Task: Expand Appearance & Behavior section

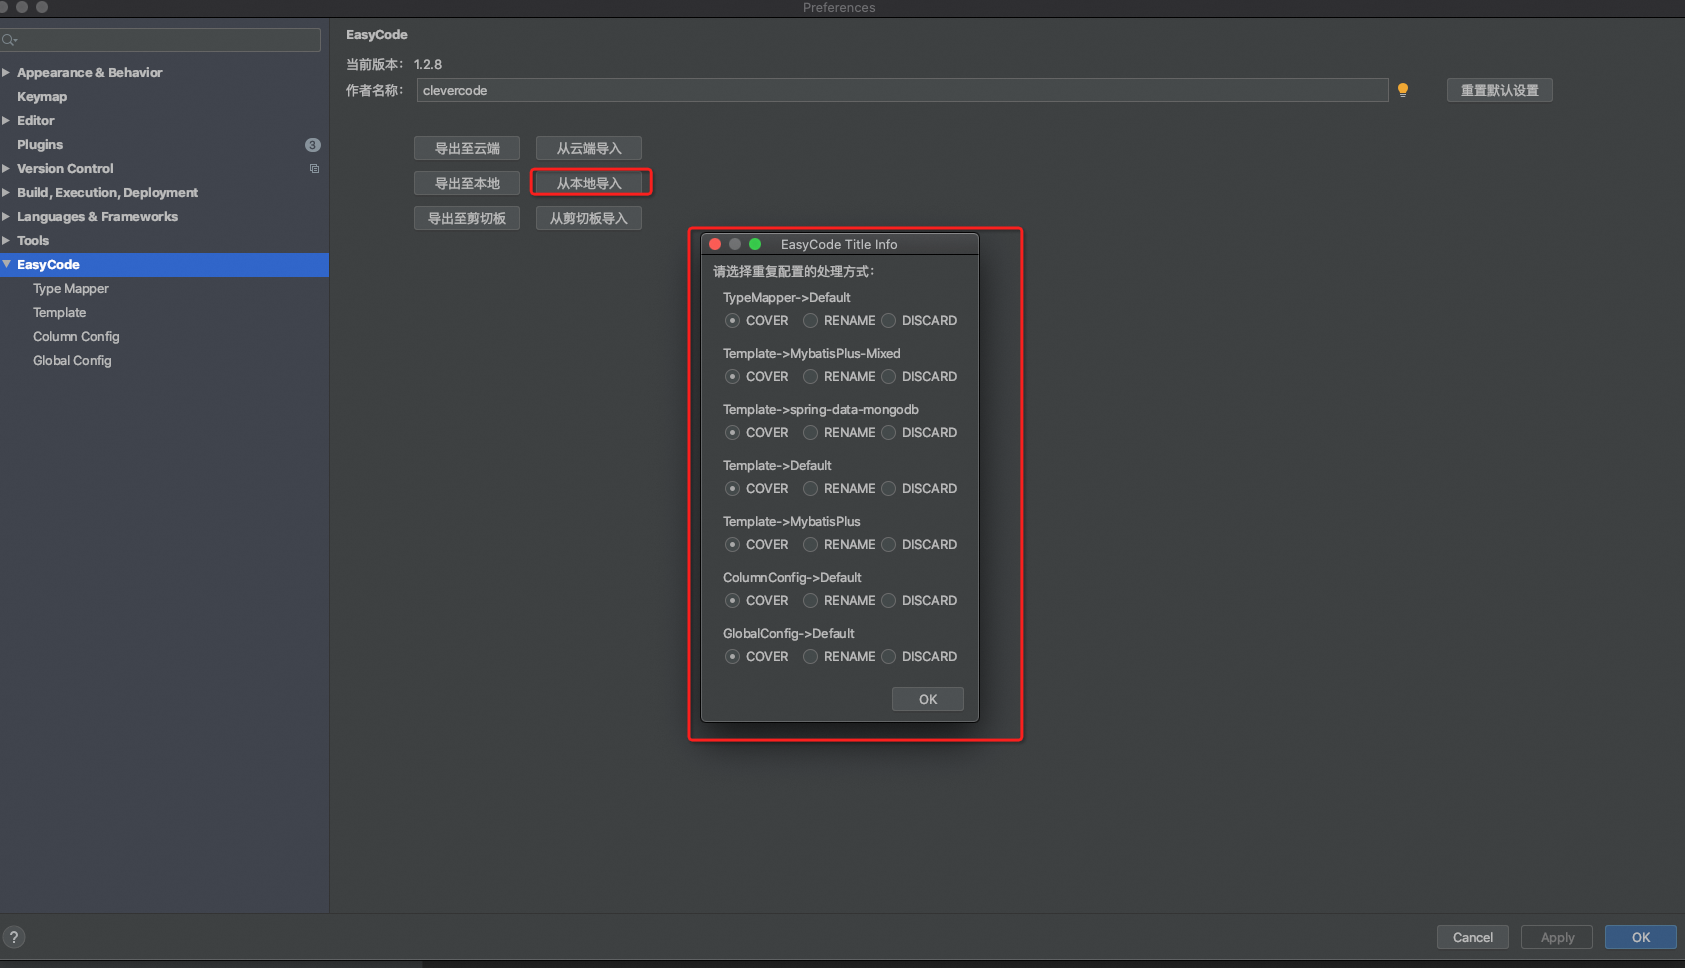Action: (x=6, y=73)
